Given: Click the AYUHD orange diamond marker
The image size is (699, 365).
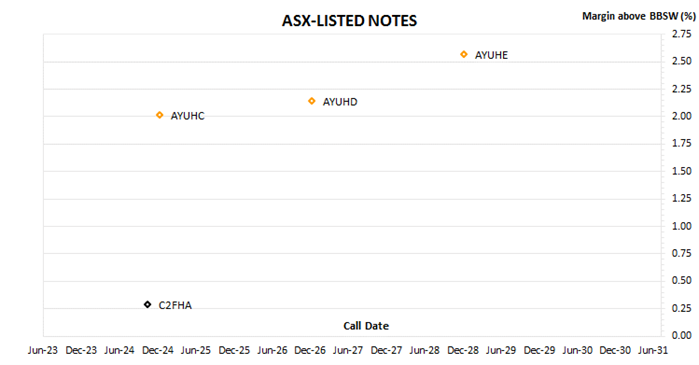Looking at the screenshot, I should (312, 101).
